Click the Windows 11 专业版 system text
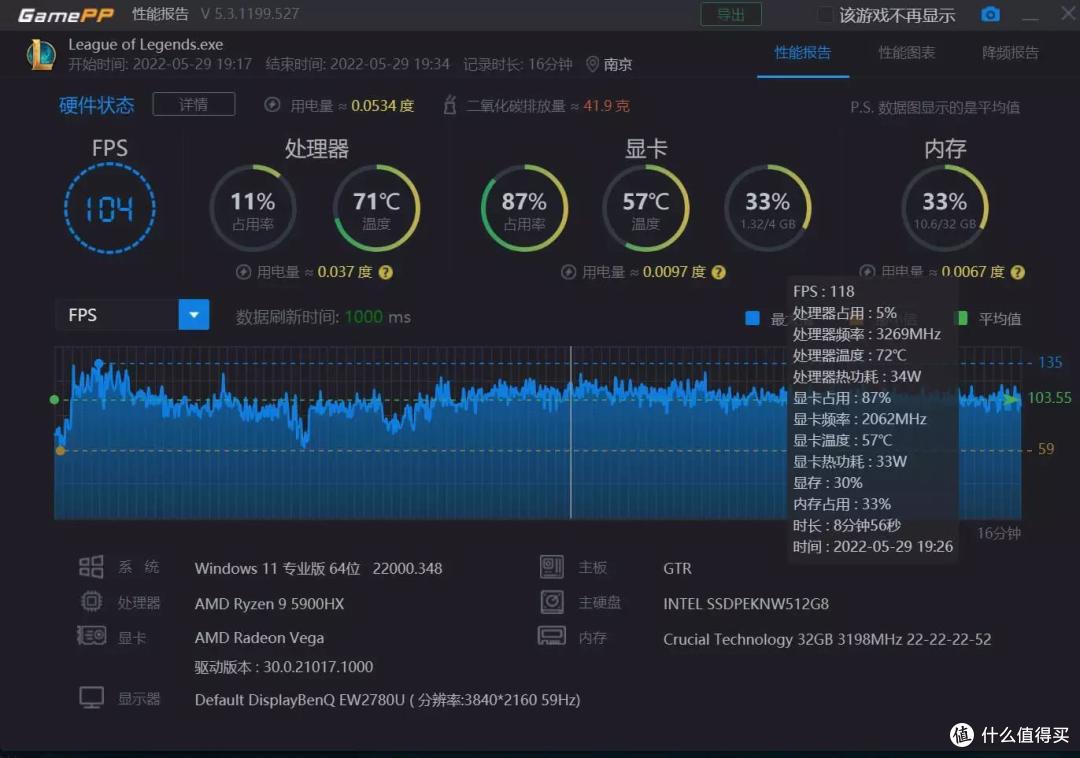The height and width of the screenshot is (758, 1080). click(318, 569)
